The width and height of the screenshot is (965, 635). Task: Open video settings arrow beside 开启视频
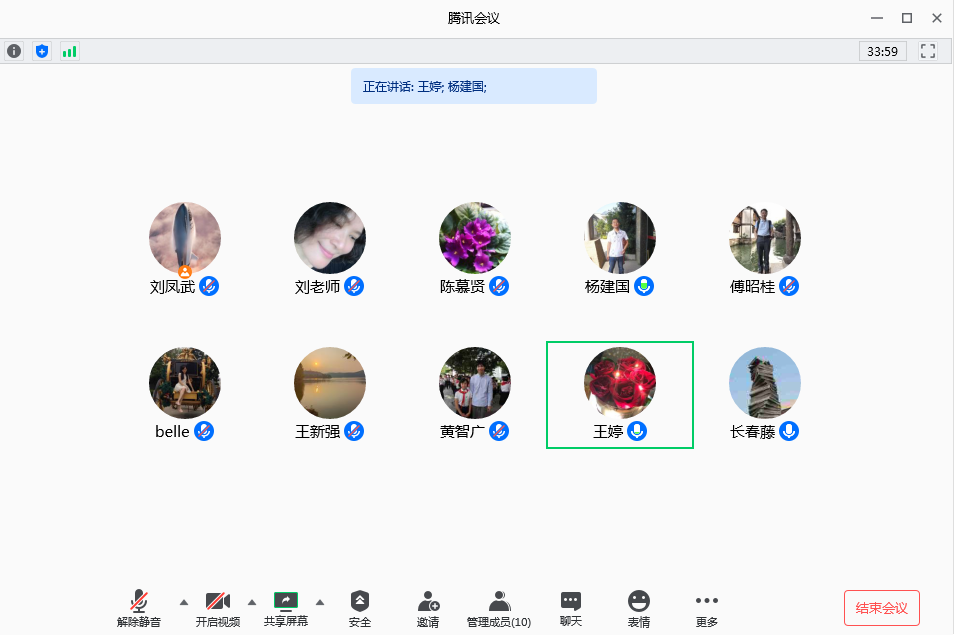pos(251,603)
